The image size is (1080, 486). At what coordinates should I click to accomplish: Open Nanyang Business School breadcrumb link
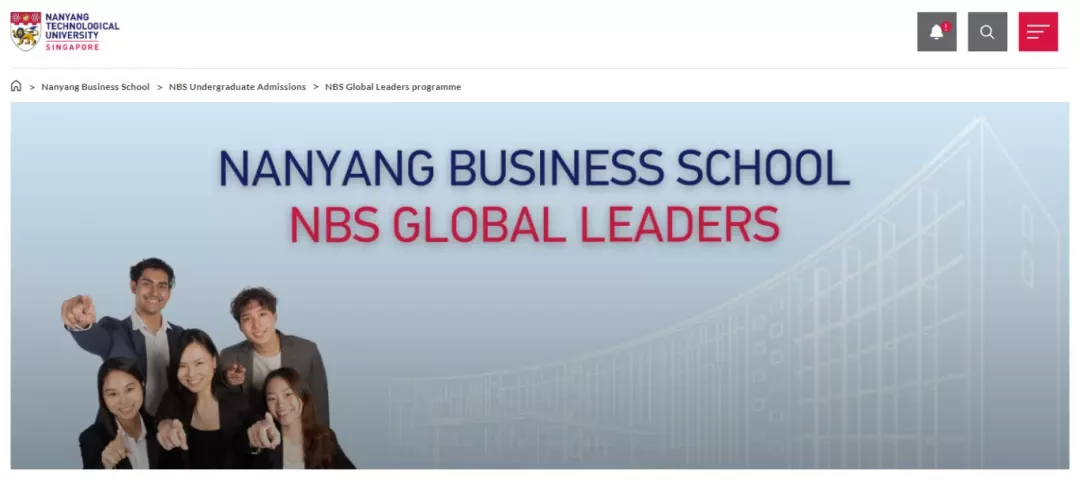(x=95, y=87)
